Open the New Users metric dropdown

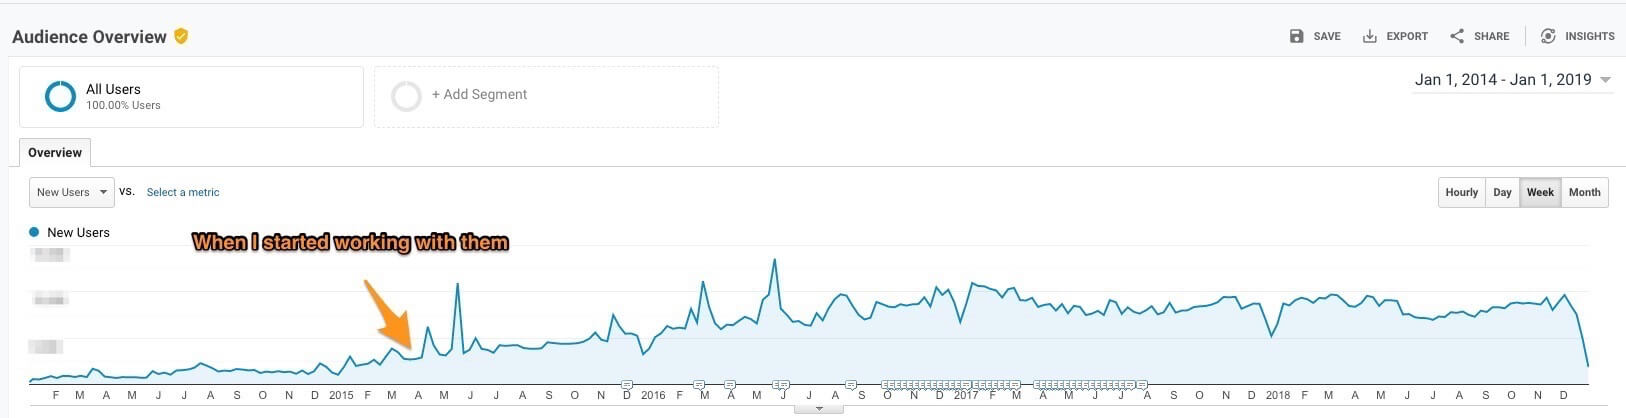coord(72,192)
